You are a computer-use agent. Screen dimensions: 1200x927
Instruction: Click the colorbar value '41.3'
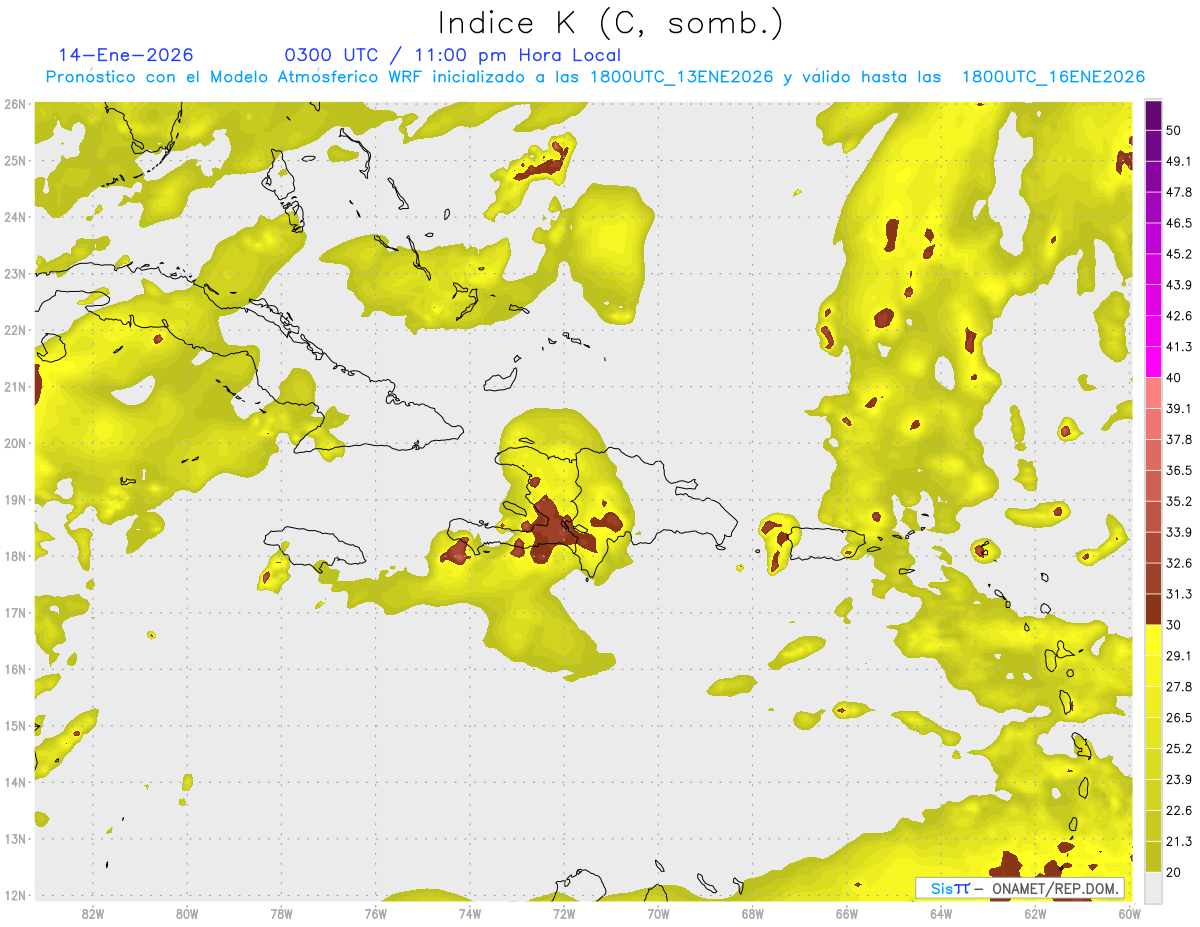1179,347
